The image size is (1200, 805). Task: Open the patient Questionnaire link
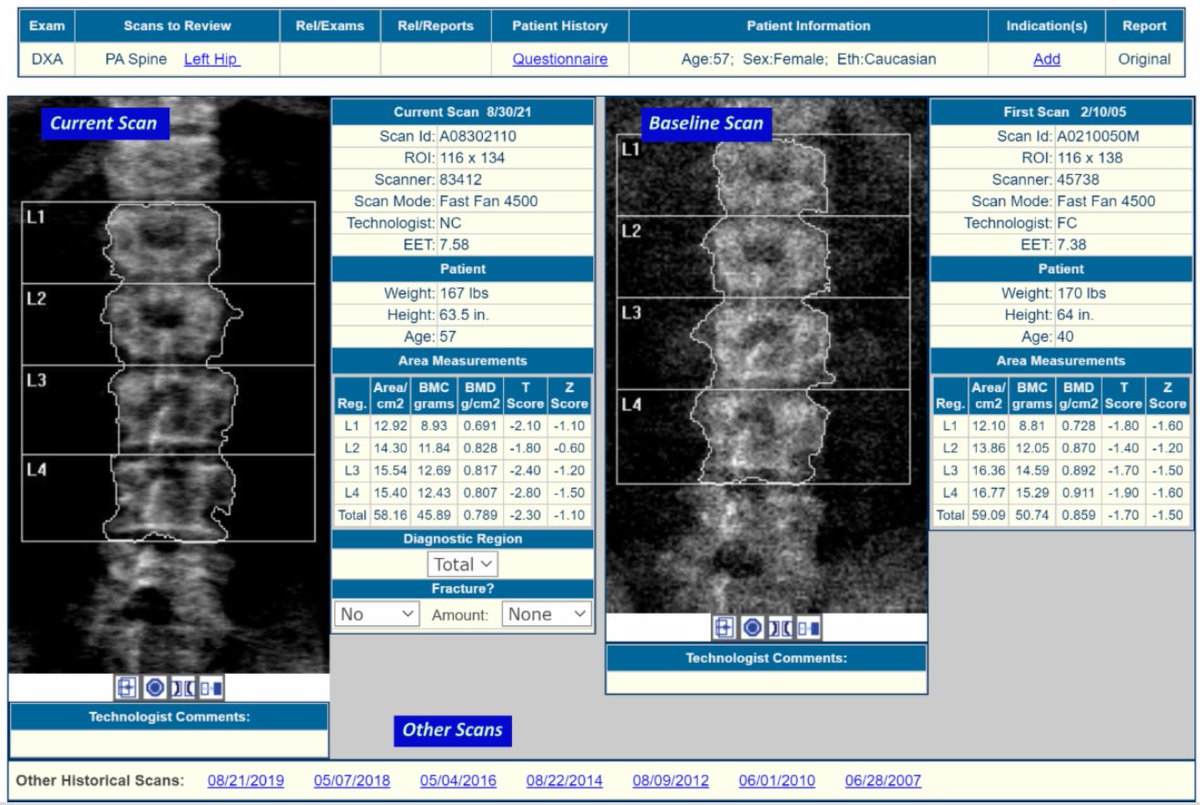click(x=560, y=59)
